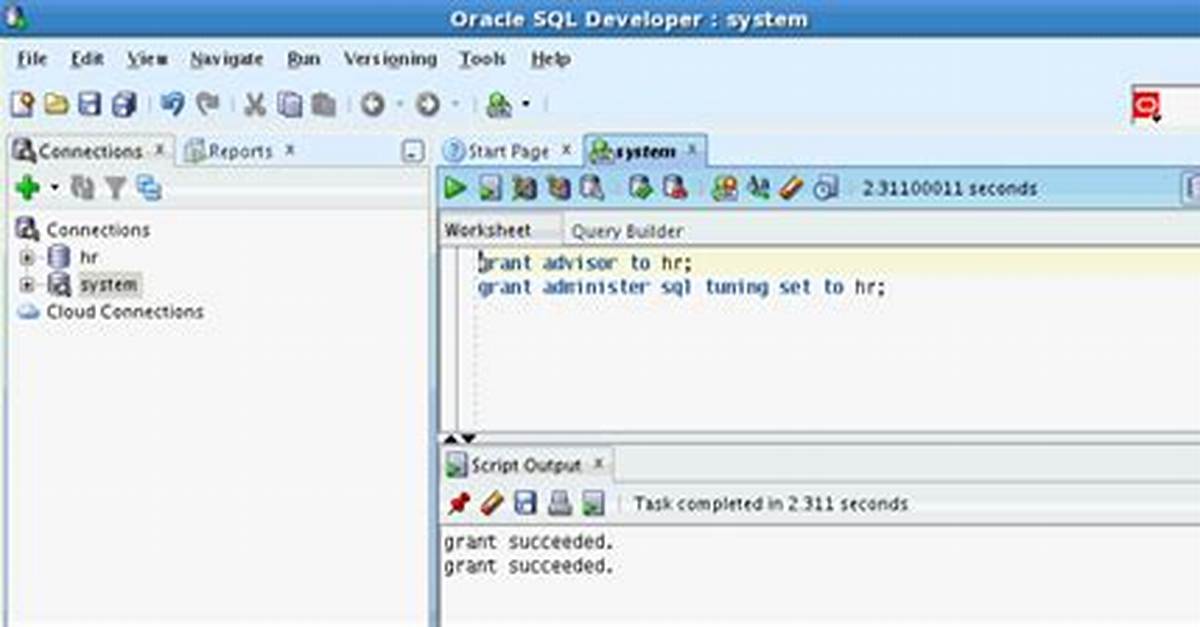Click the SQL Tuning Advisor icon
The width and height of the screenshot is (1200, 627).
pos(592,188)
